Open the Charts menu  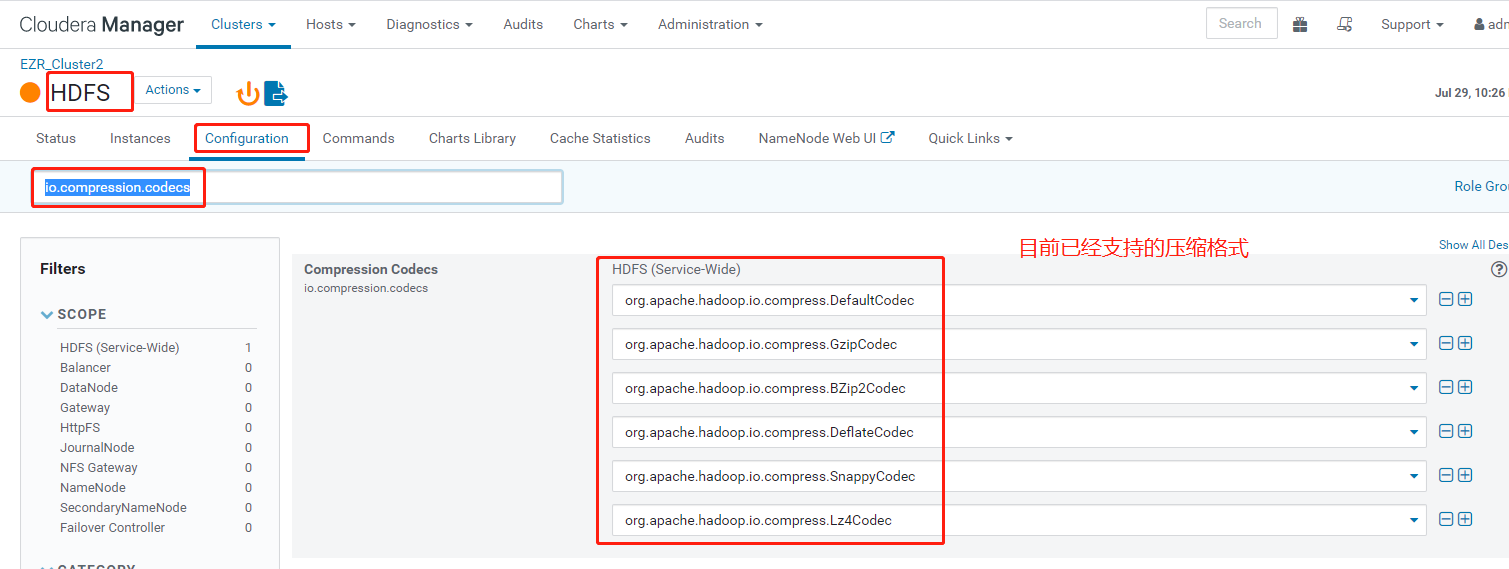[601, 24]
